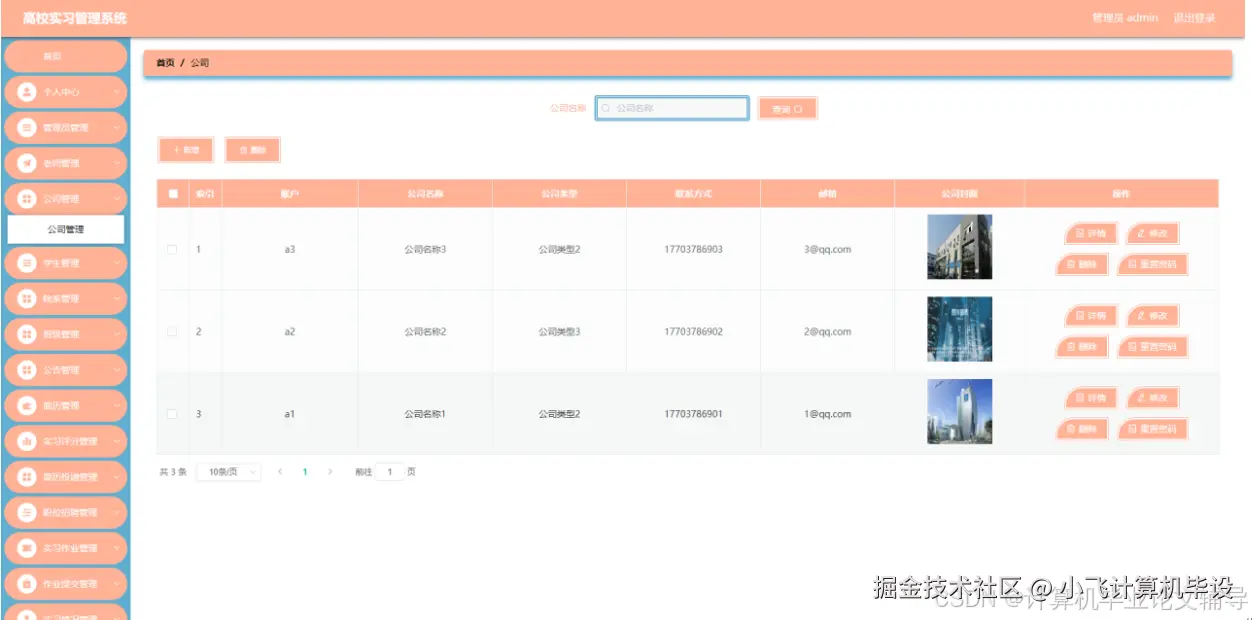
Task: Open 详情 for company 公司名称2
Action: 1091,315
